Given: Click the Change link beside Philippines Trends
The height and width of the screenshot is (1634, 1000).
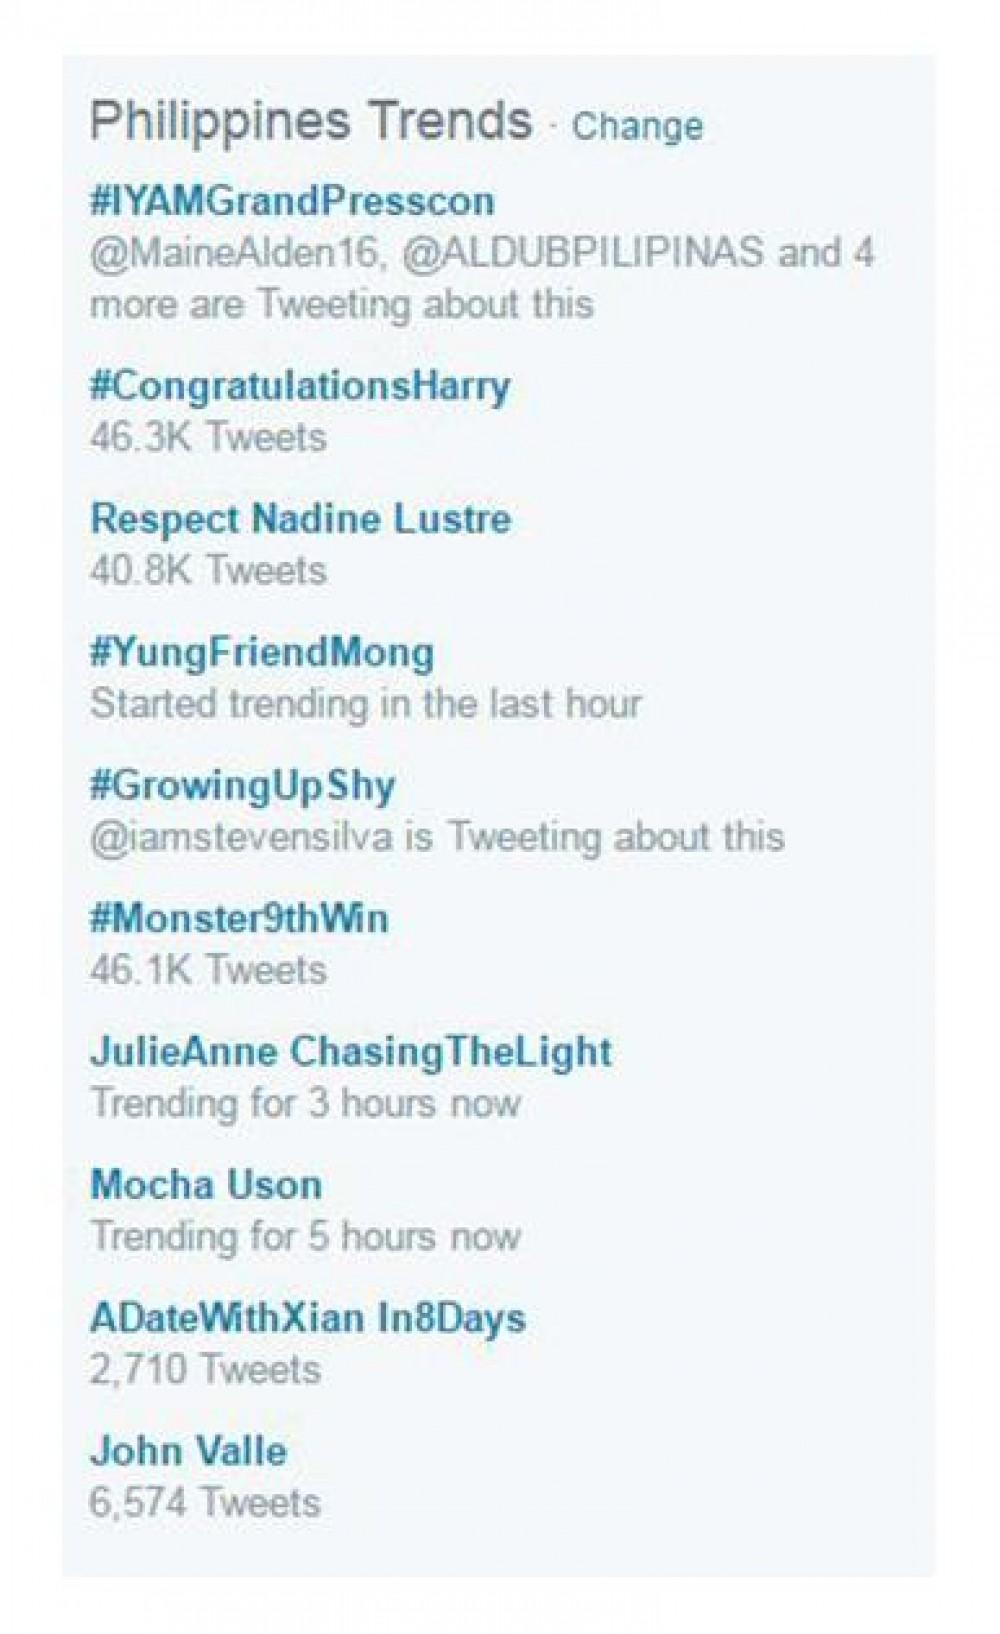Looking at the screenshot, I should pyautogui.click(x=637, y=127).
